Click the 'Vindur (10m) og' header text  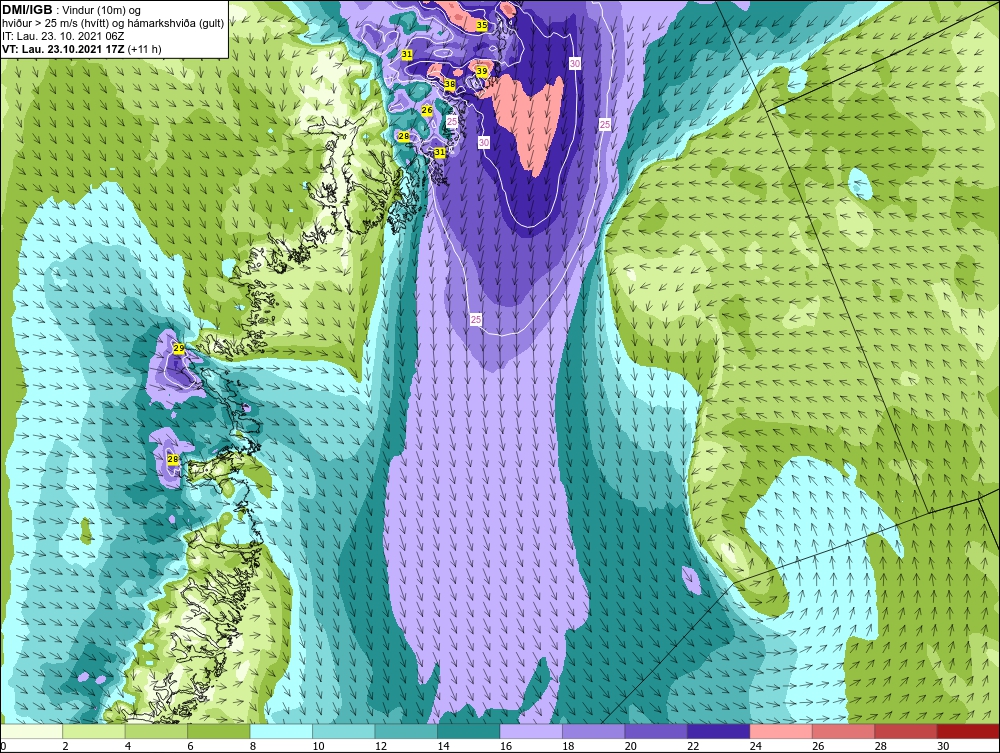[101, 11]
